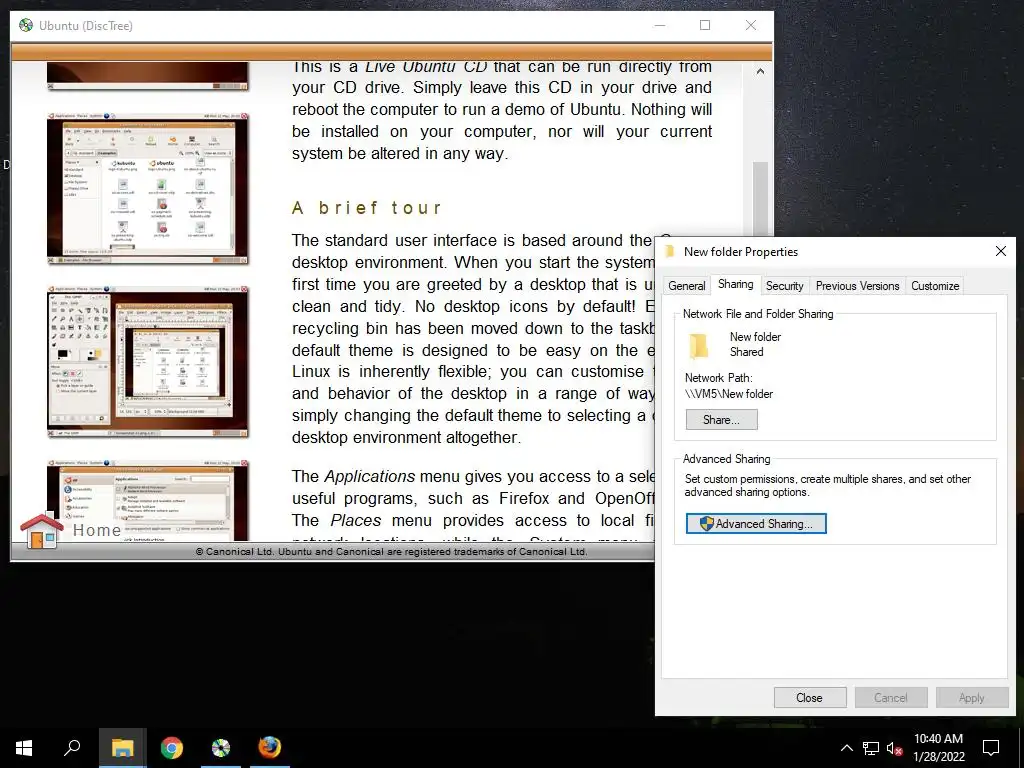
Task: Click the scroll-up arrow in the Ubuntu window
Action: coord(760,71)
